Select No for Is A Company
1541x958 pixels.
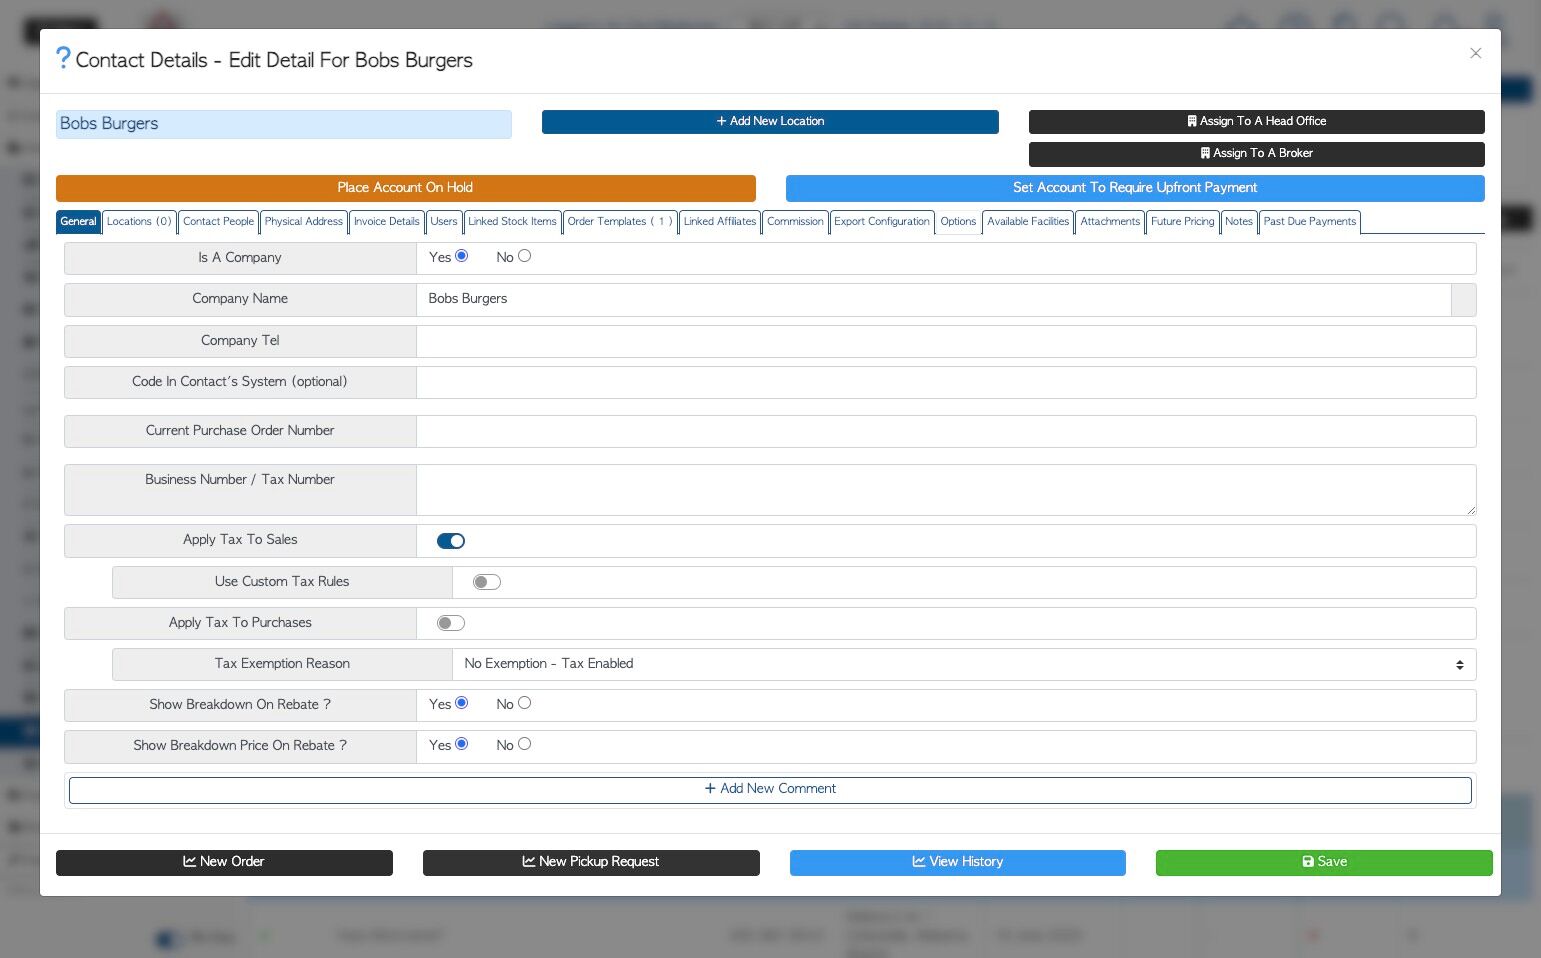tap(525, 256)
